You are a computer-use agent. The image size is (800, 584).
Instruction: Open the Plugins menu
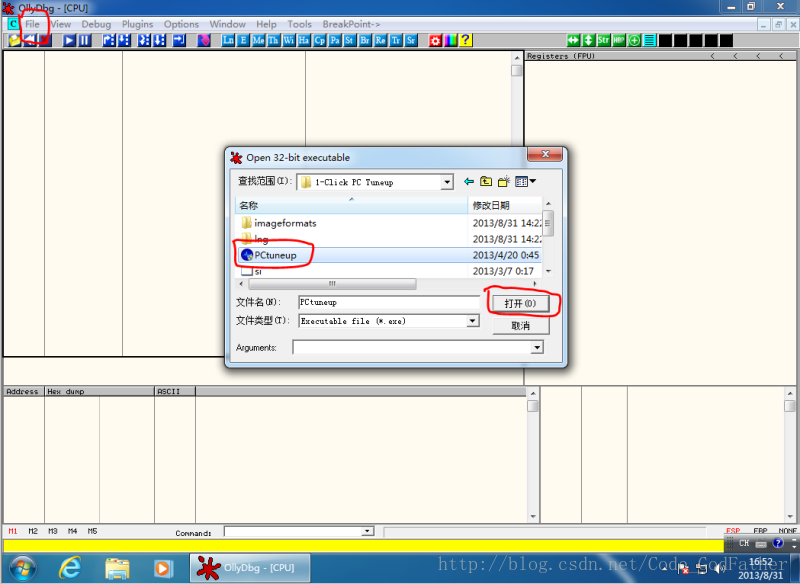[x=137, y=24]
